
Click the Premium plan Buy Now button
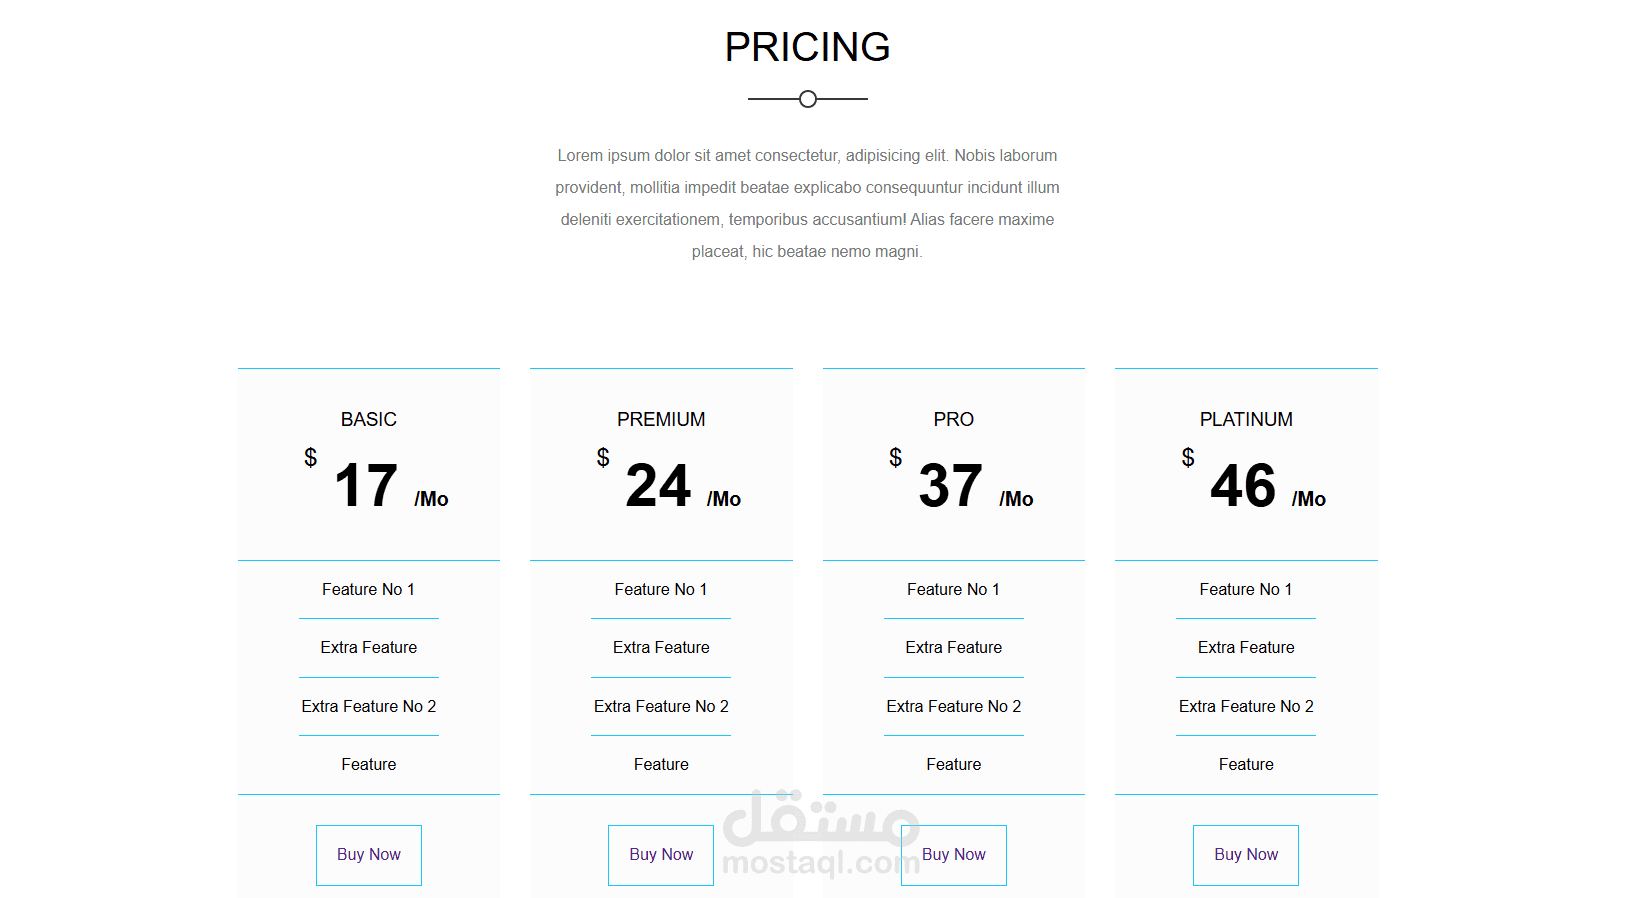pos(661,855)
